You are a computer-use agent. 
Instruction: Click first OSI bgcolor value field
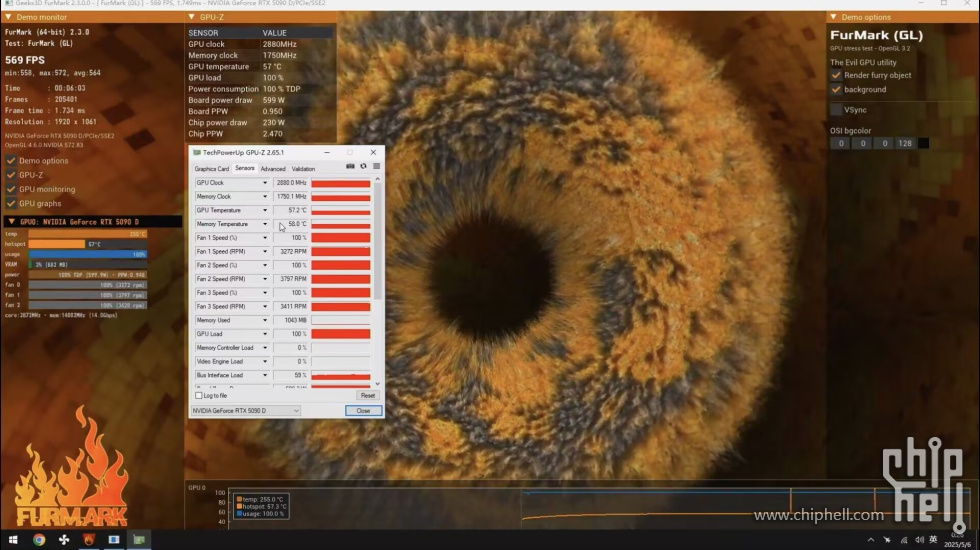[x=841, y=143]
